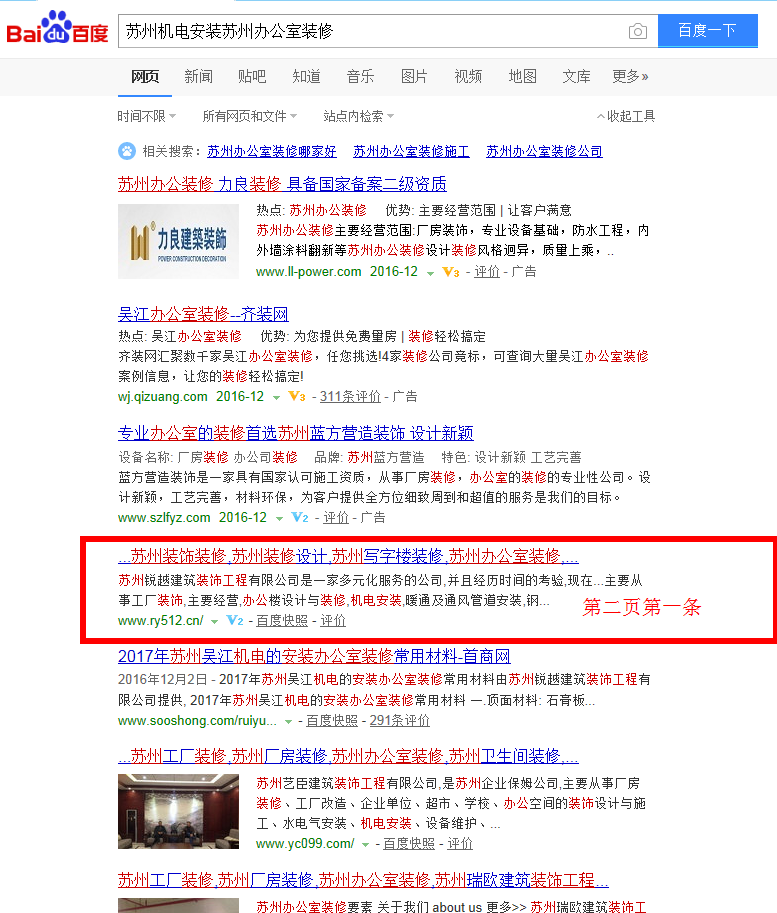This screenshot has height=913, width=777.
Task: Switch to the 视频 tab
Action: click(468, 76)
